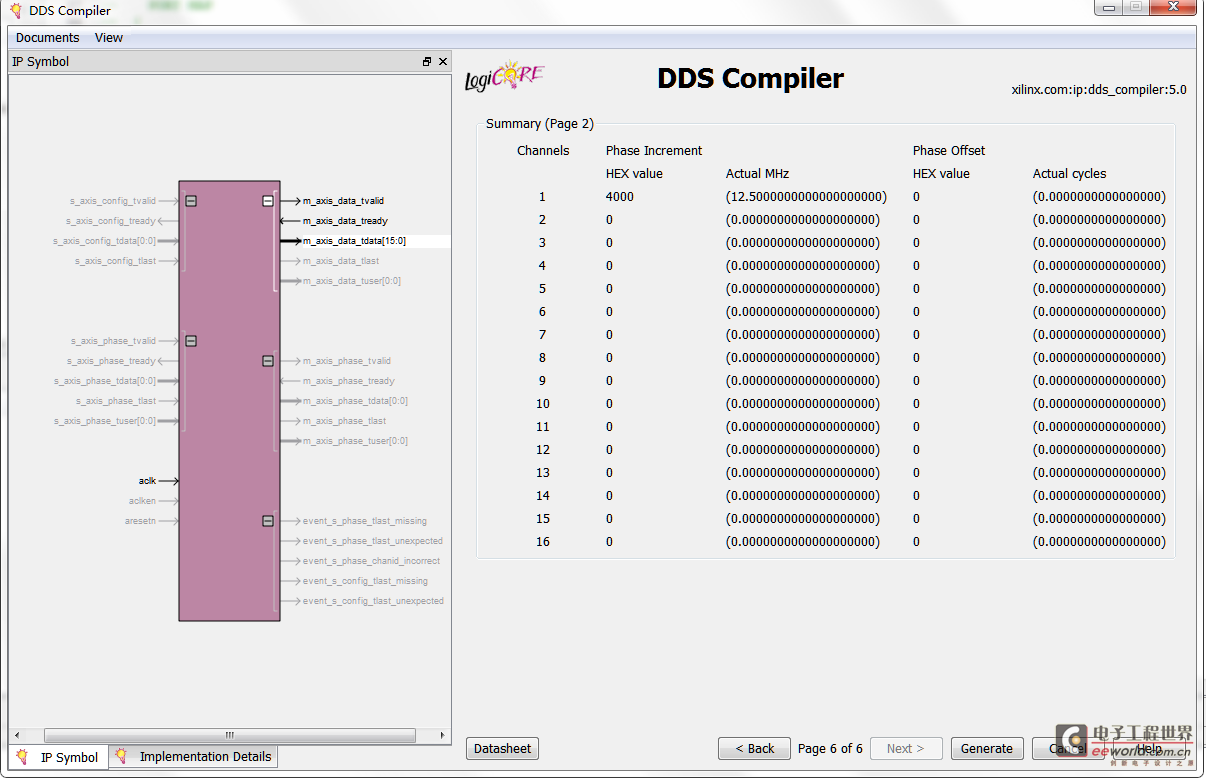Click the 4000 HEX value of channel 1
Screen dimensions: 1206x781
tap(620, 197)
